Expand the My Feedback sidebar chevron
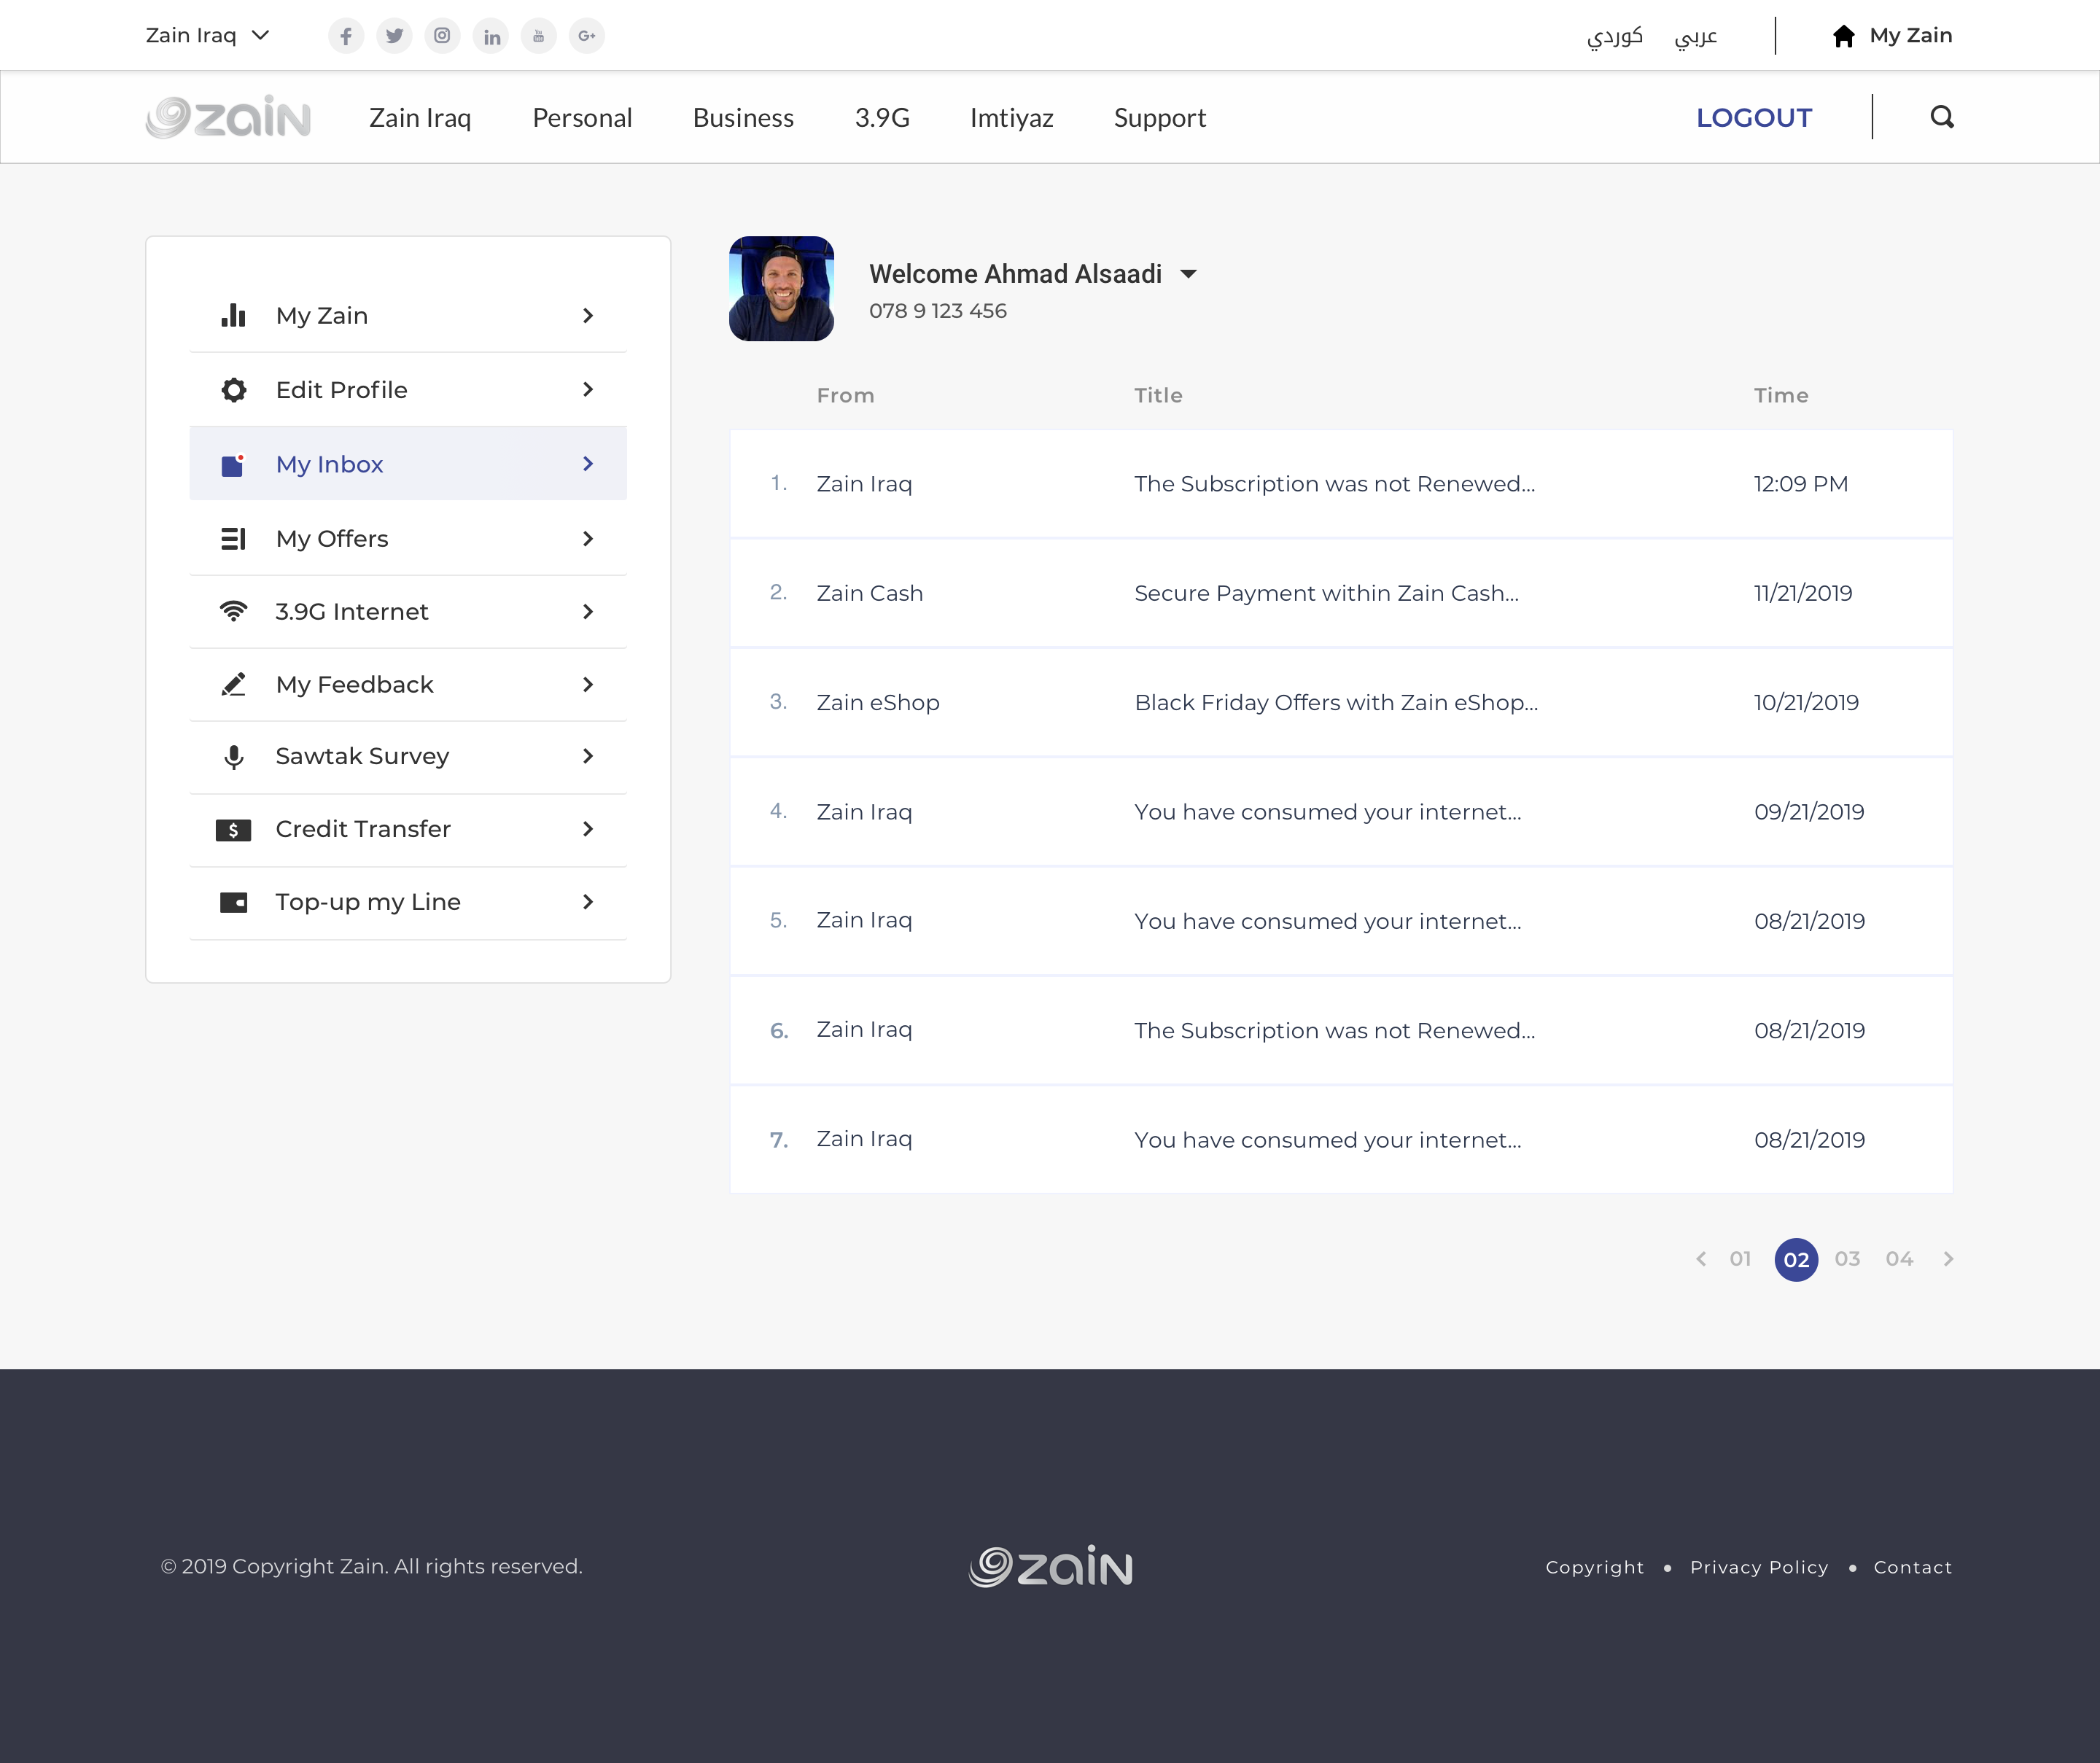This screenshot has height=1763, width=2100. pos(588,685)
